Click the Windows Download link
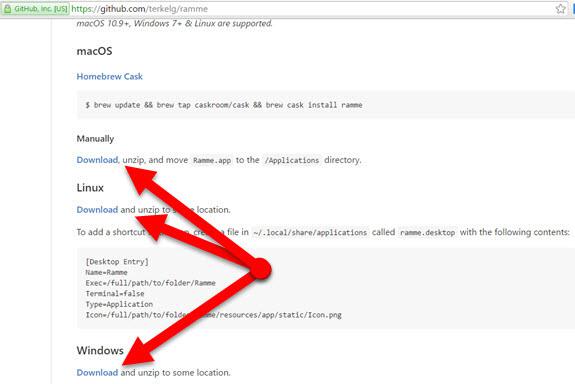This screenshot has height=384, width=575. [97, 373]
